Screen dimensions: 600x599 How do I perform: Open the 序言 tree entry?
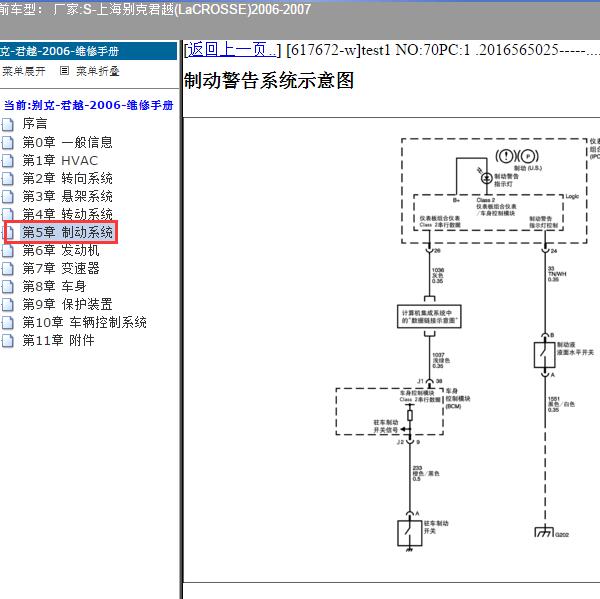pos(35,124)
